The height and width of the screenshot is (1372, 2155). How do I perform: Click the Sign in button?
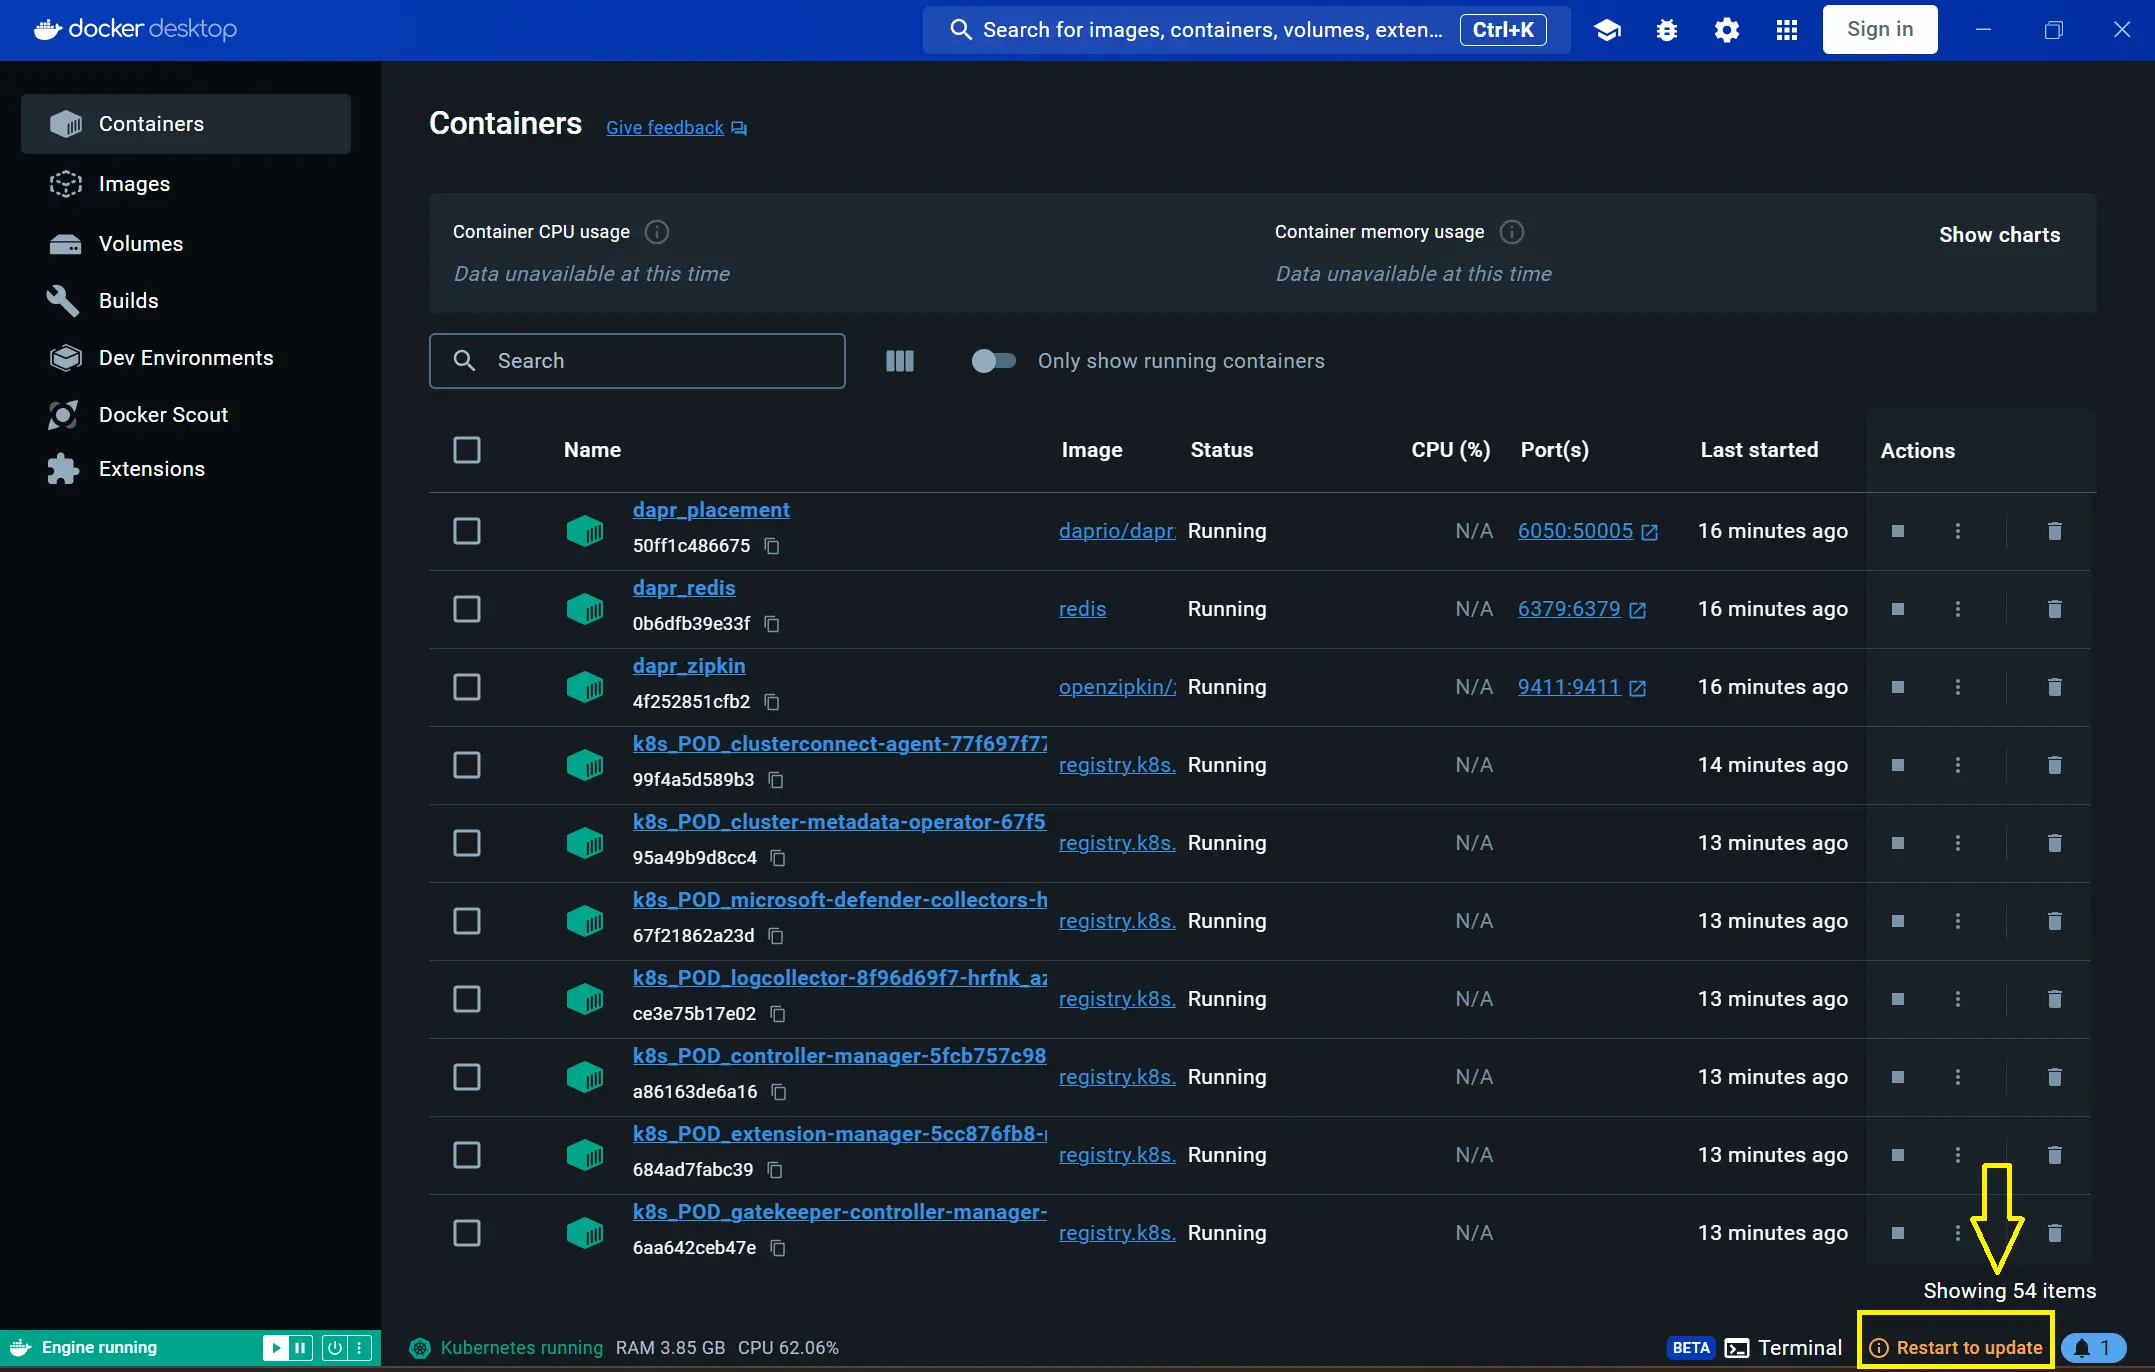pyautogui.click(x=1880, y=30)
